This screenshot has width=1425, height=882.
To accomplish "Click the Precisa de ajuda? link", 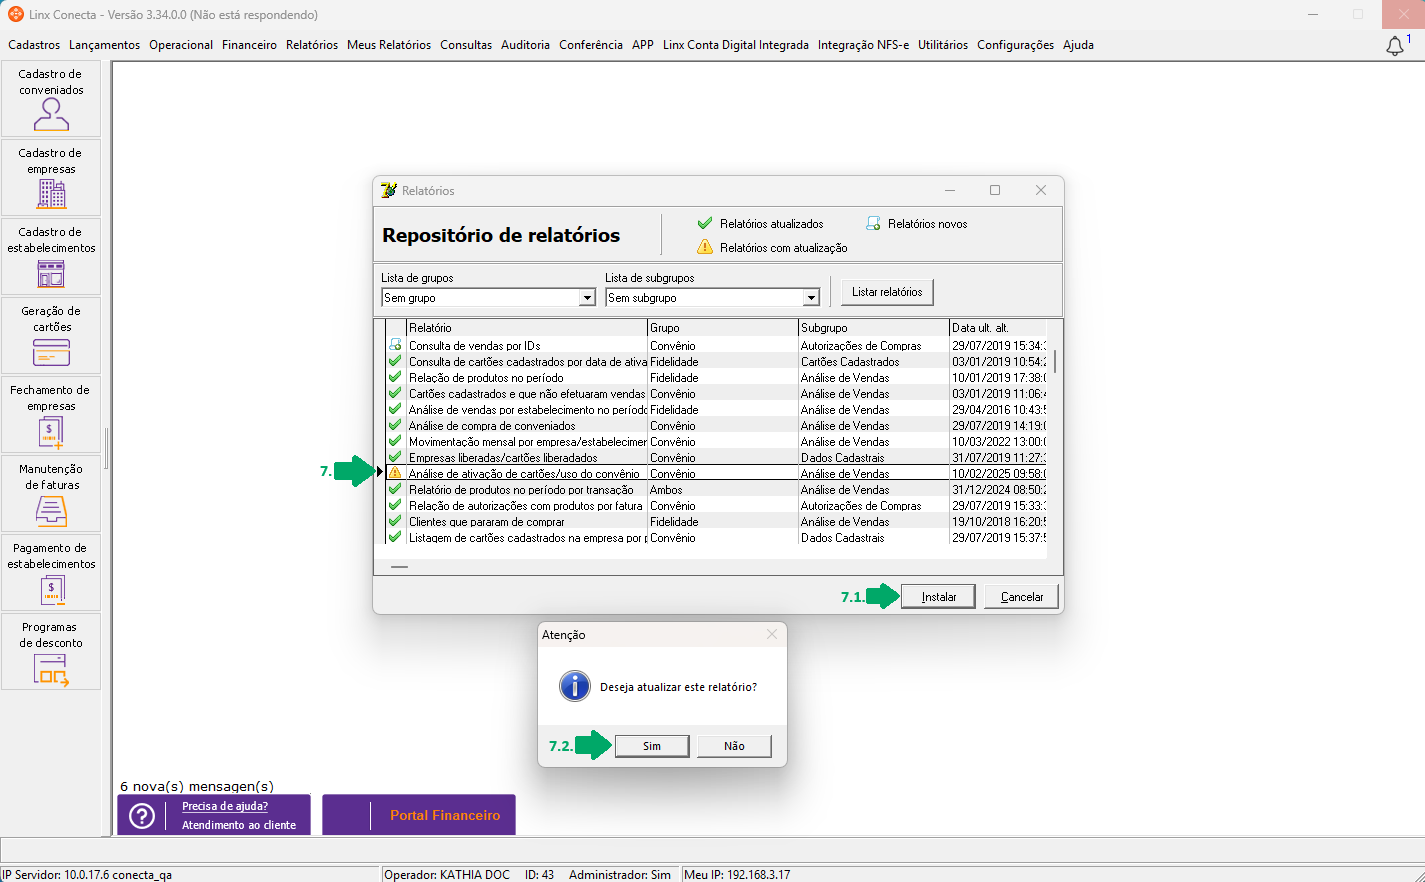I will [x=225, y=806].
